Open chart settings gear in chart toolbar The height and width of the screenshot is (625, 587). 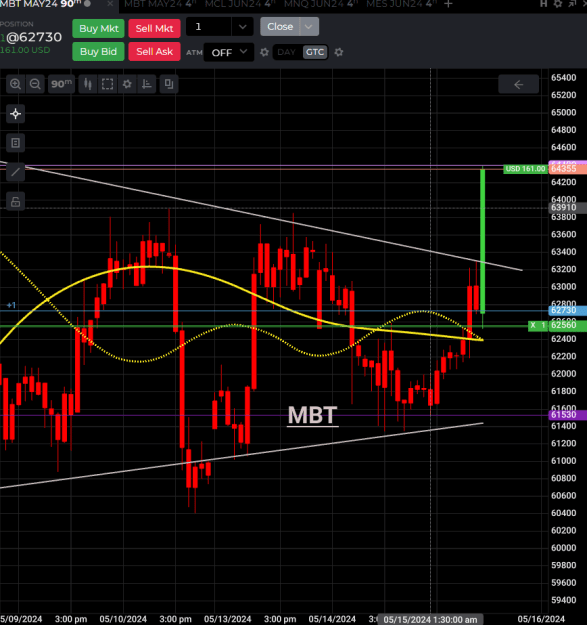coord(127,84)
